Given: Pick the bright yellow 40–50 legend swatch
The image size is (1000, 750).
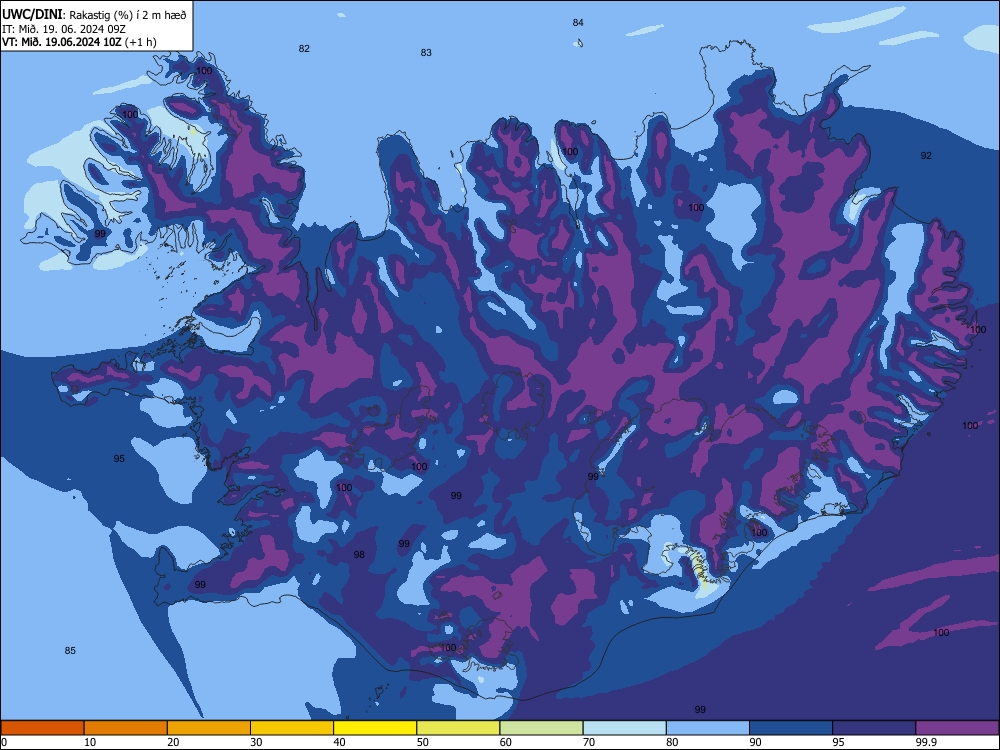Looking at the screenshot, I should (x=375, y=728).
